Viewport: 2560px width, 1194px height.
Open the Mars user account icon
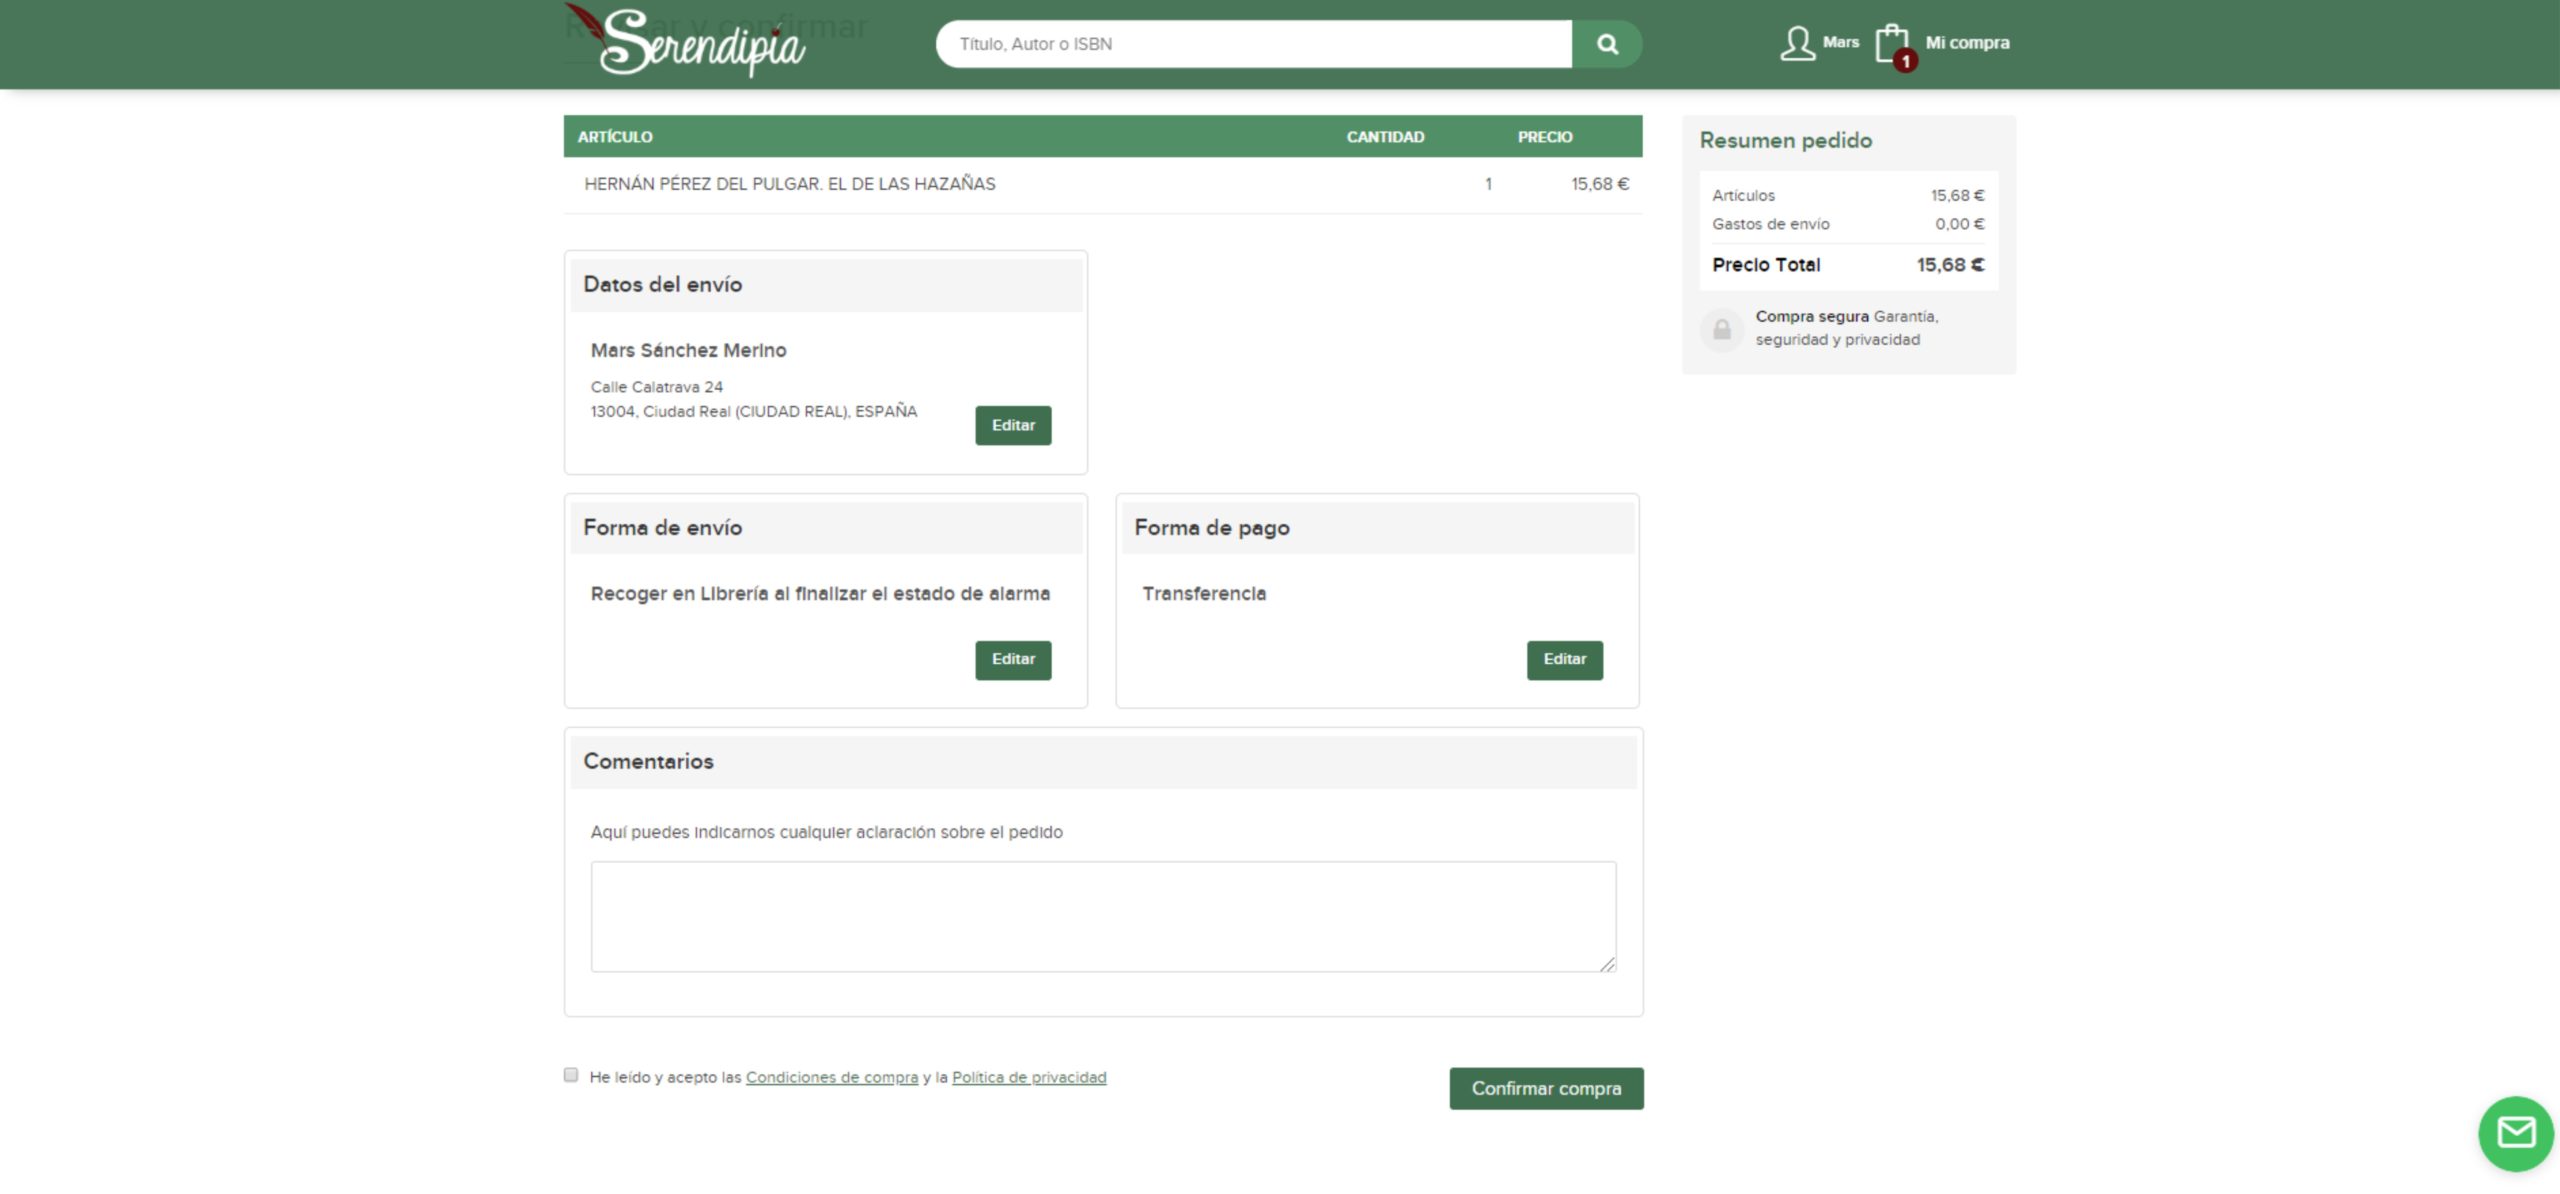pos(1797,43)
